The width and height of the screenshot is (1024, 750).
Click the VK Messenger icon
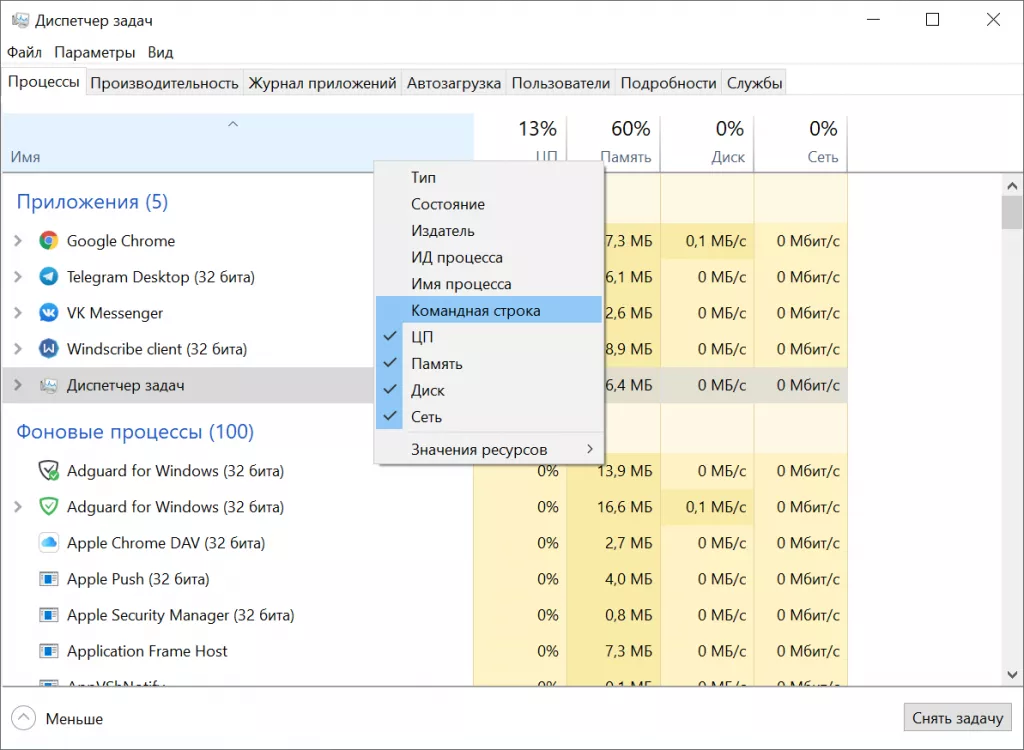[x=48, y=313]
